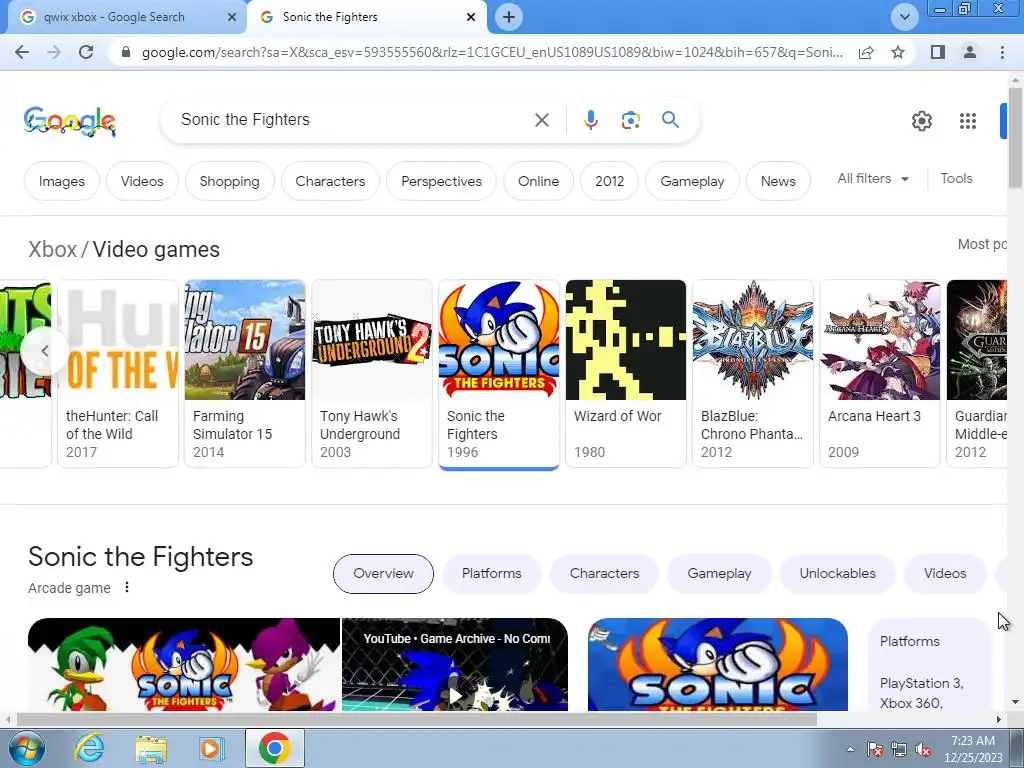The image size is (1024, 768).
Task: Select the Perspectives filter
Action: (441, 181)
